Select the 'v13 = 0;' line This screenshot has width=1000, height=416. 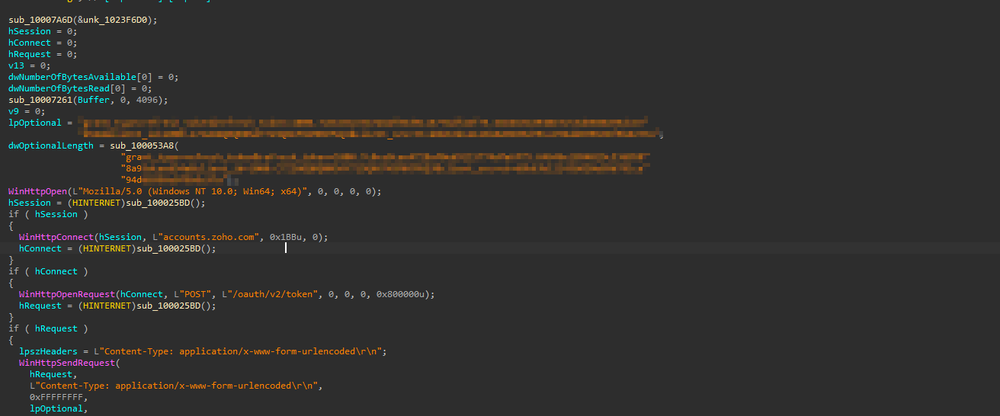pyautogui.click(x=29, y=66)
